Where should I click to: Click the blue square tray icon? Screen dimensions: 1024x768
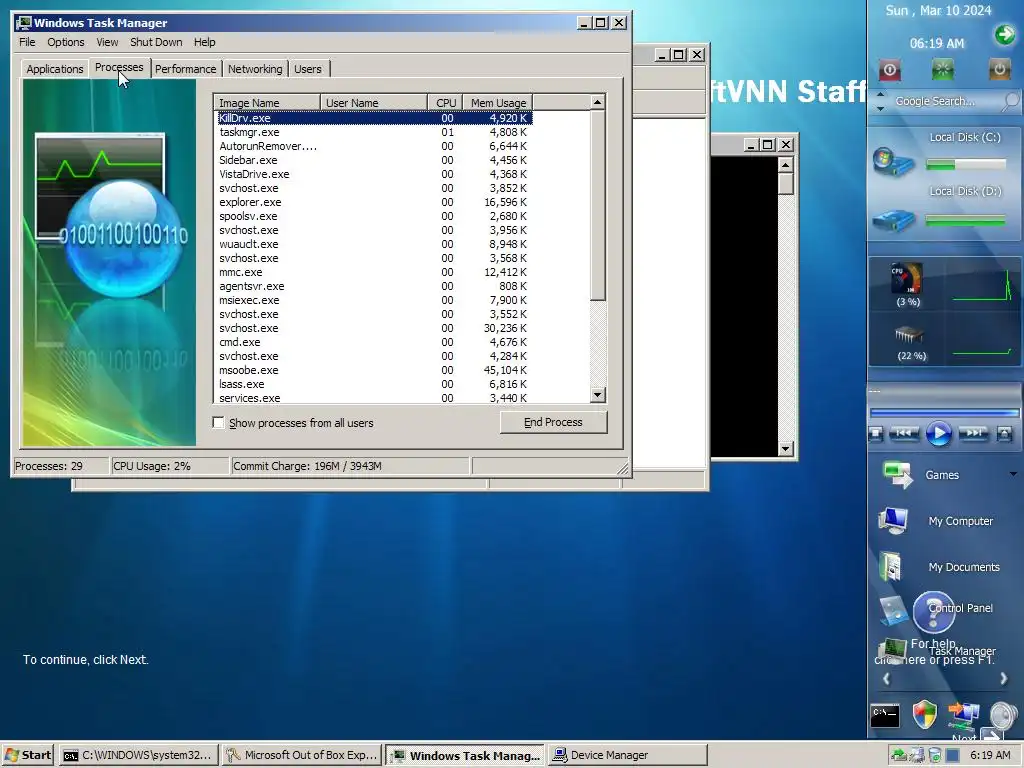[x=953, y=756]
